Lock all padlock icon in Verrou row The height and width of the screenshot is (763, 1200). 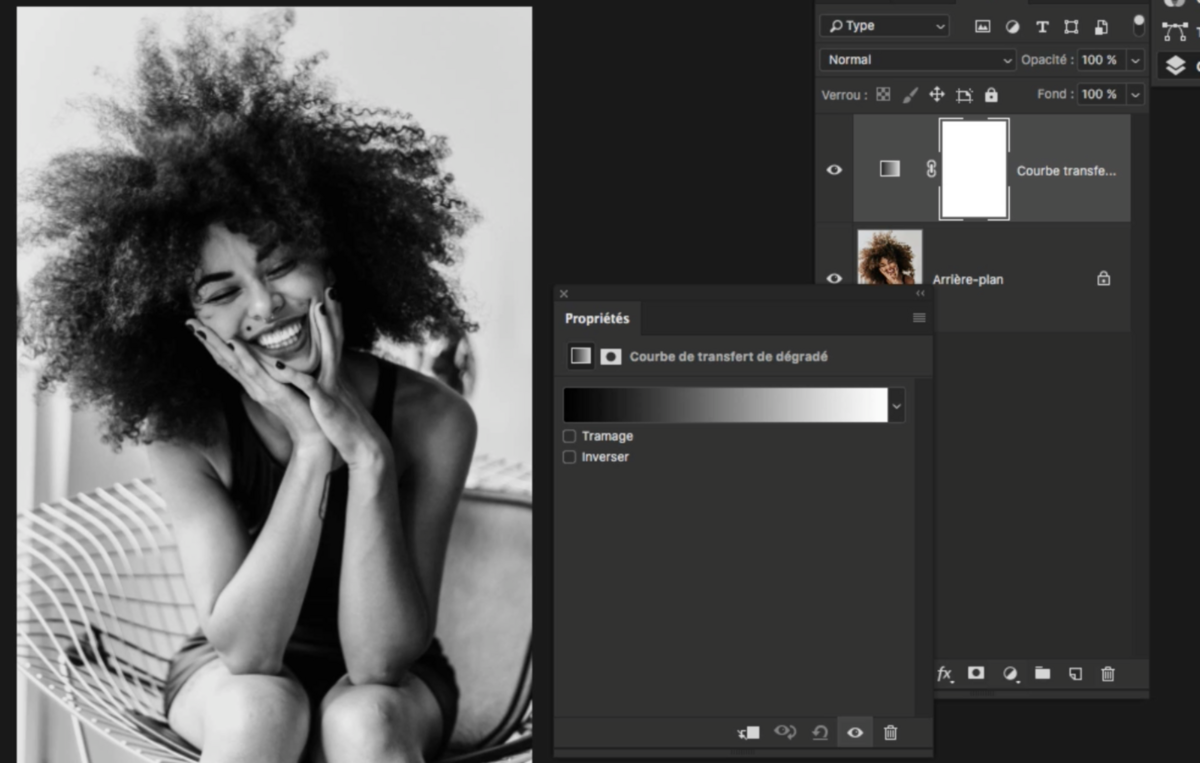pyautogui.click(x=991, y=95)
